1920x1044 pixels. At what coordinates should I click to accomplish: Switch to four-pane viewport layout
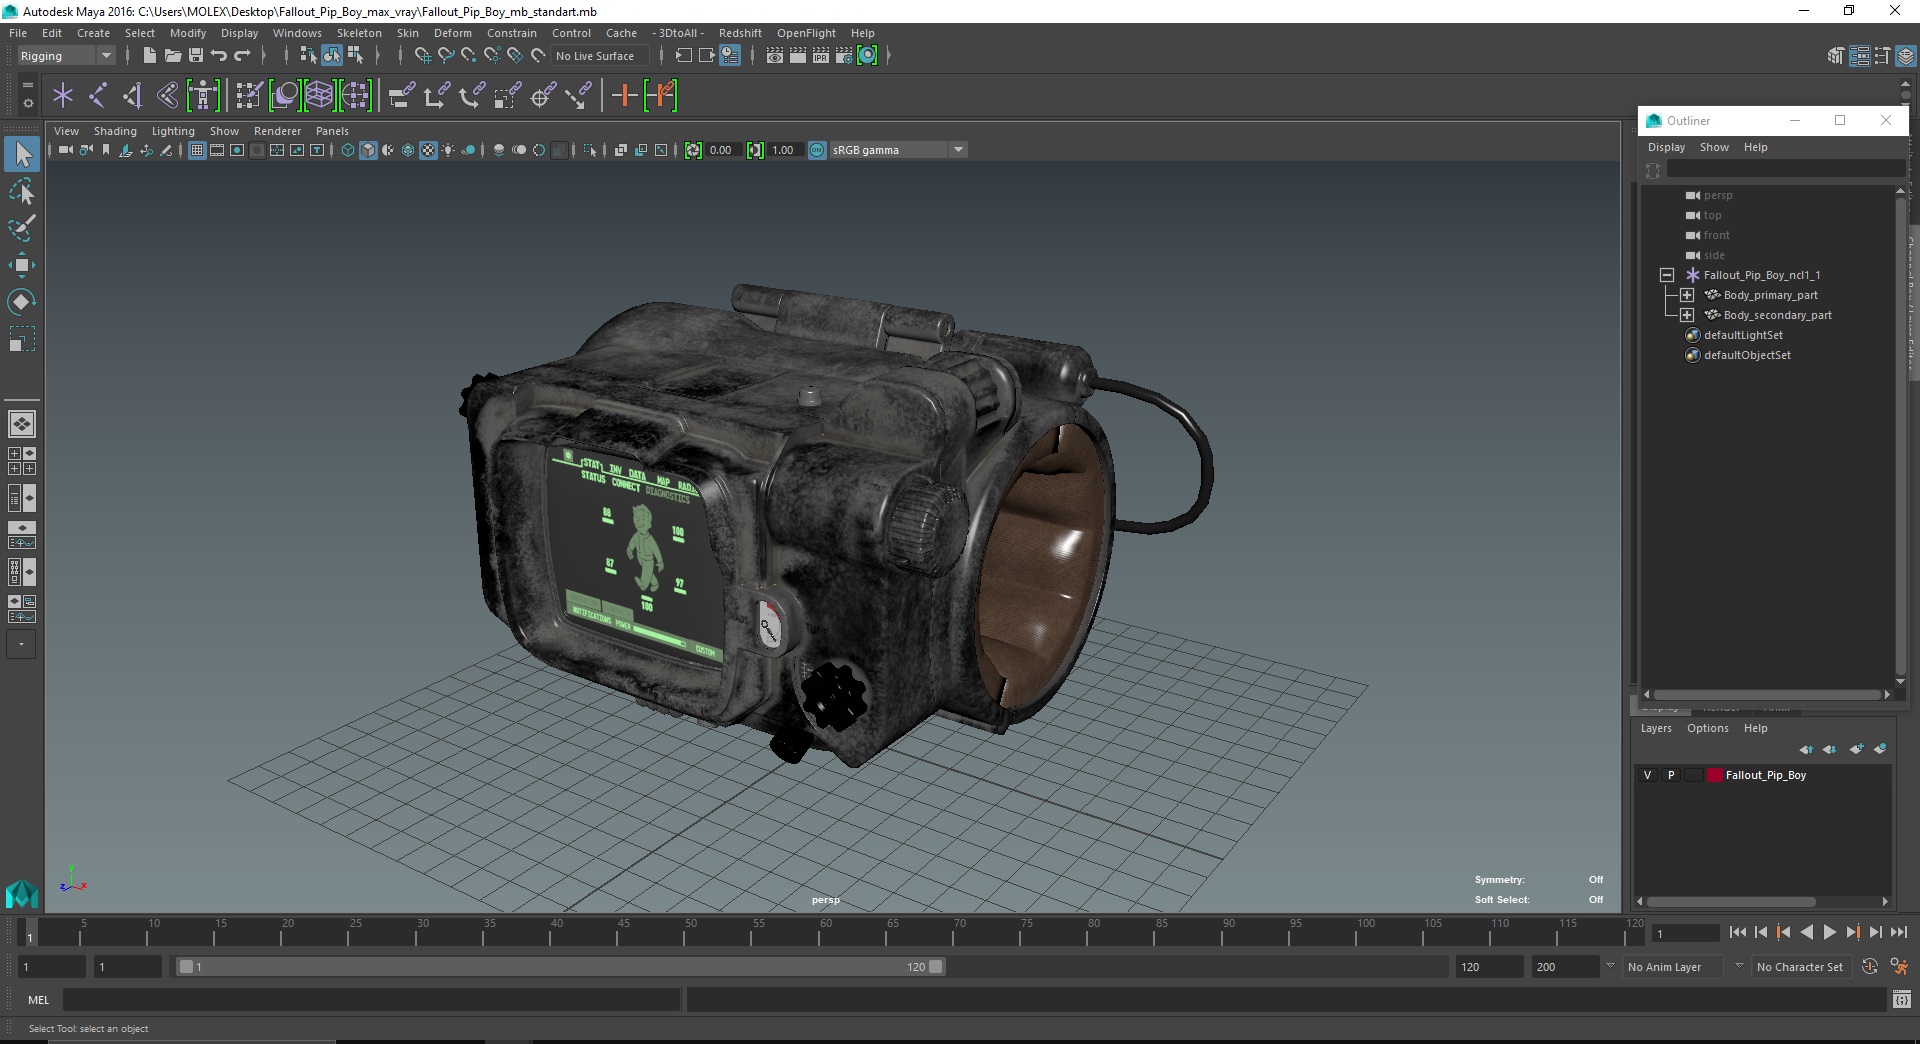pyautogui.click(x=22, y=461)
